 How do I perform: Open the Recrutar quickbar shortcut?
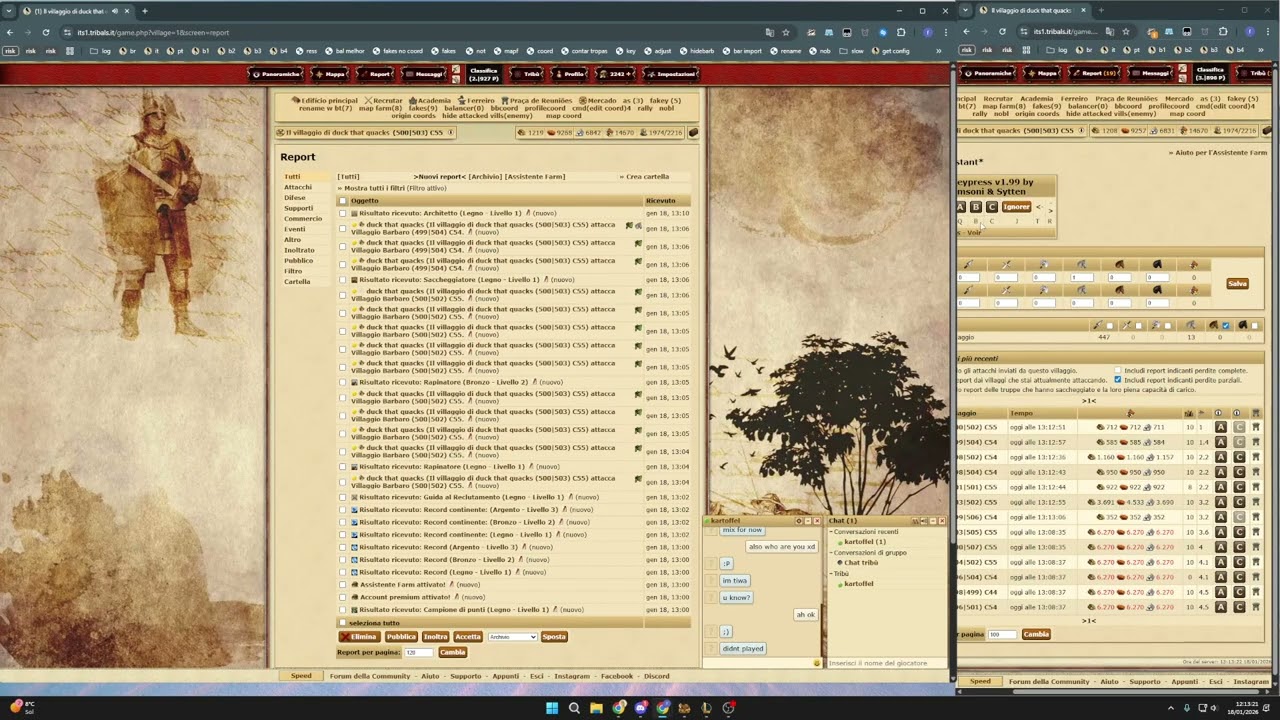(x=384, y=101)
